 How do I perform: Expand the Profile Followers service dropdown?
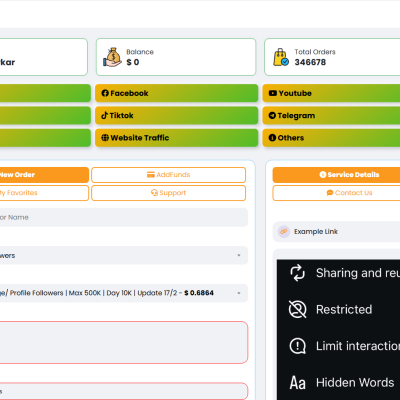[124, 293]
